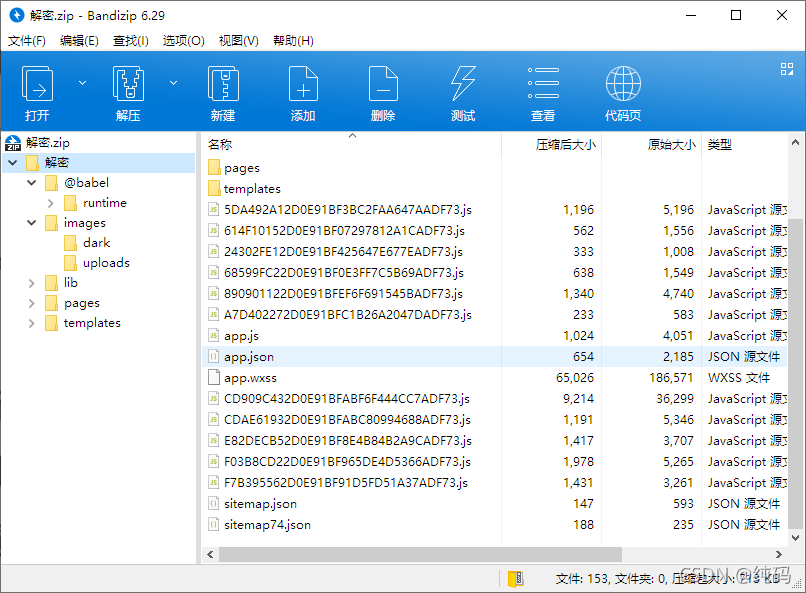Select the sitemap74.json file row

point(494,525)
